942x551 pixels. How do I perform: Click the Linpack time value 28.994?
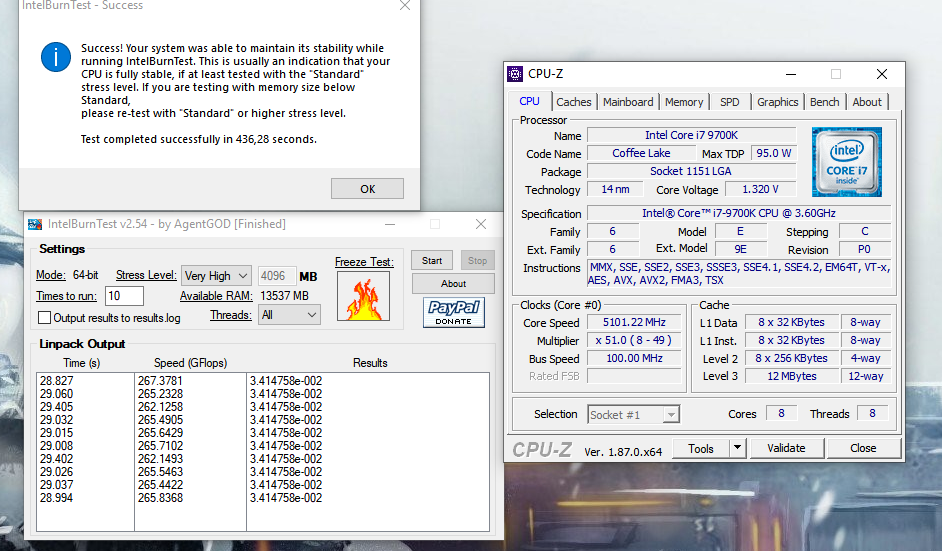click(x=56, y=498)
